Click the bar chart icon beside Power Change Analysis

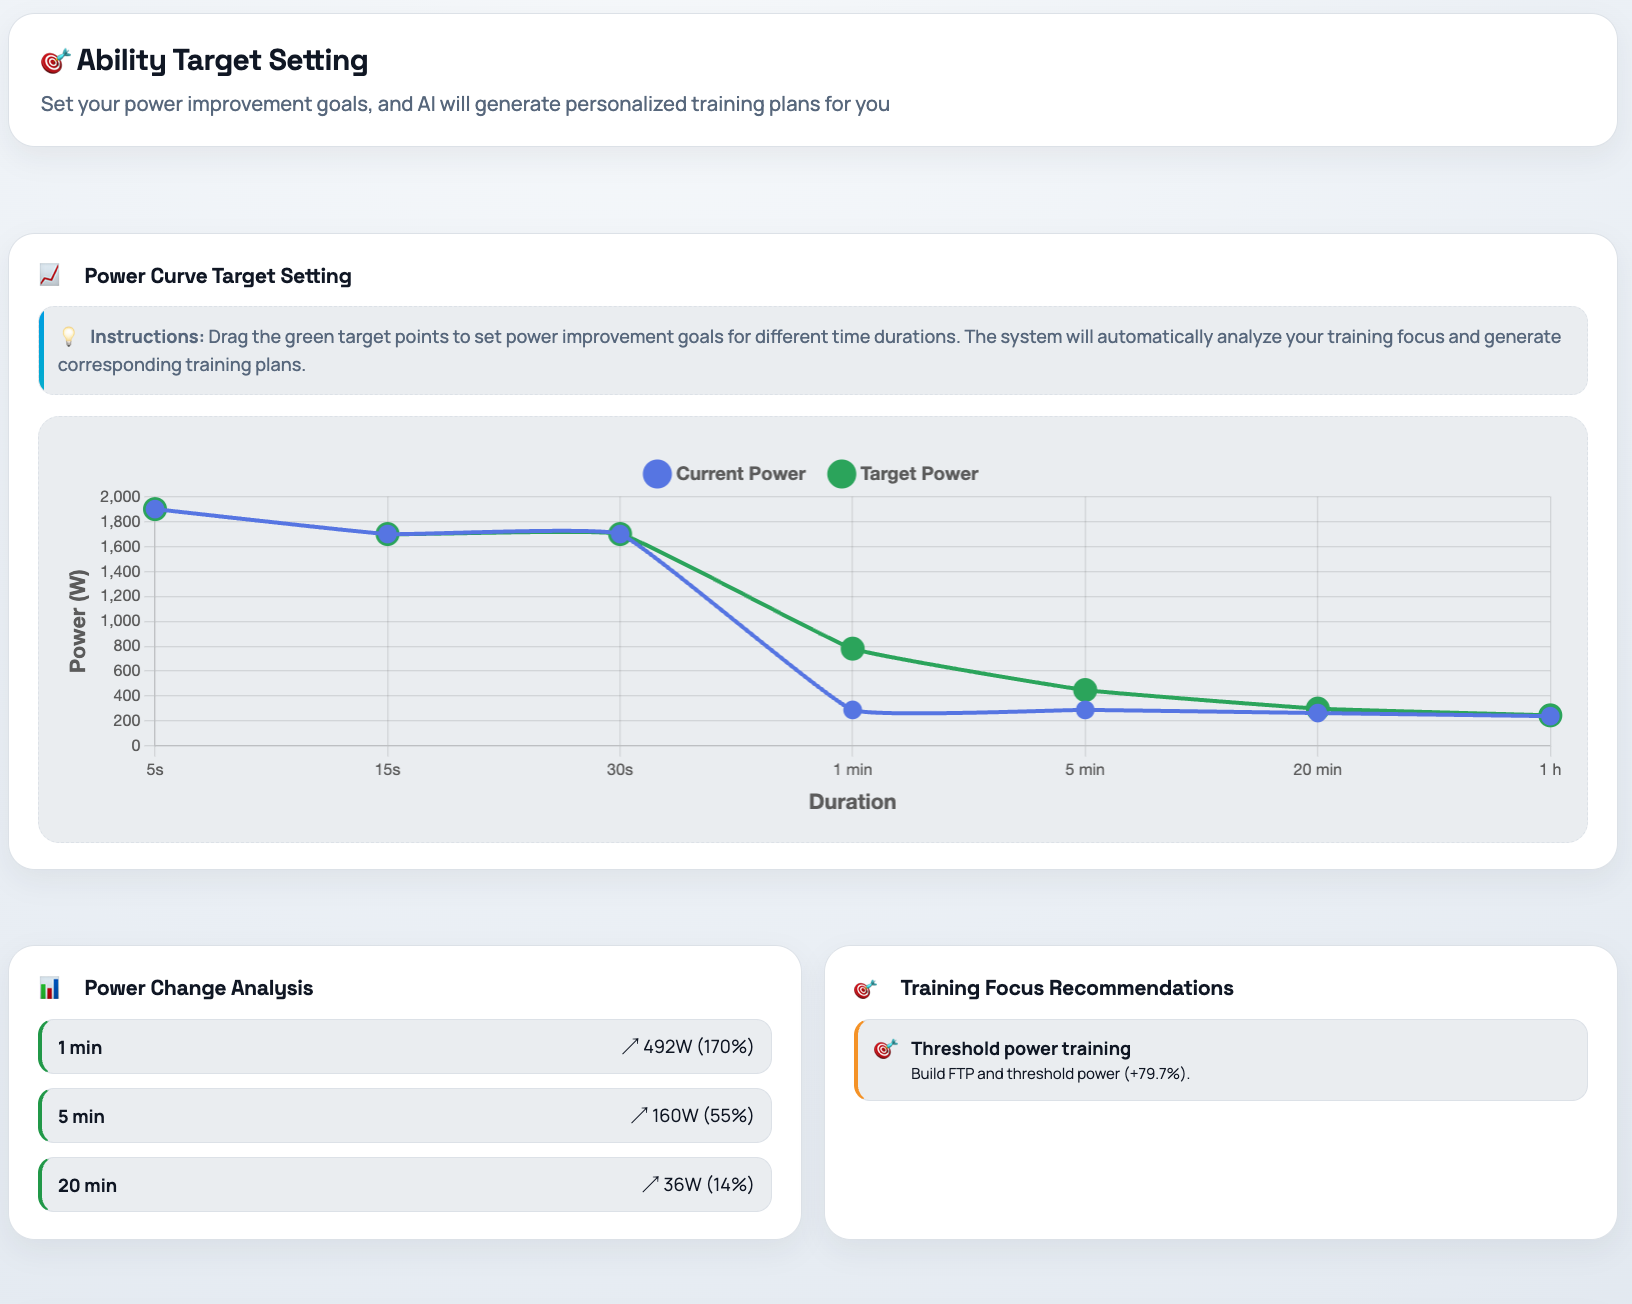pyautogui.click(x=49, y=988)
